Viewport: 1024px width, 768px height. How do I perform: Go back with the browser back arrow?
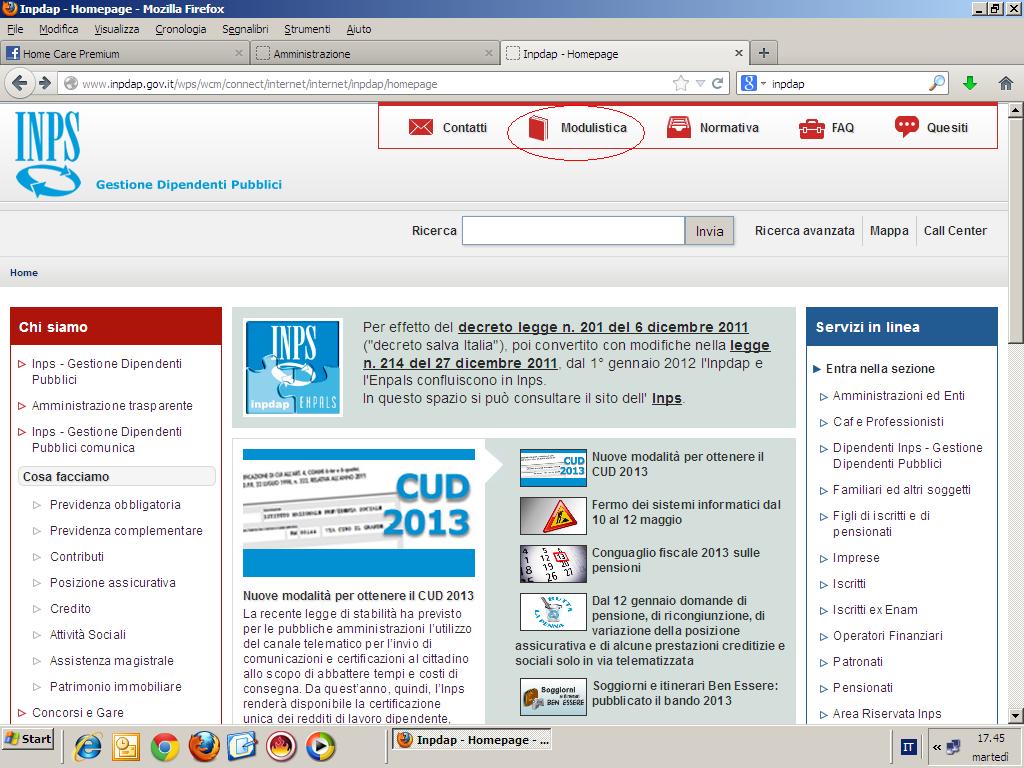[20, 83]
